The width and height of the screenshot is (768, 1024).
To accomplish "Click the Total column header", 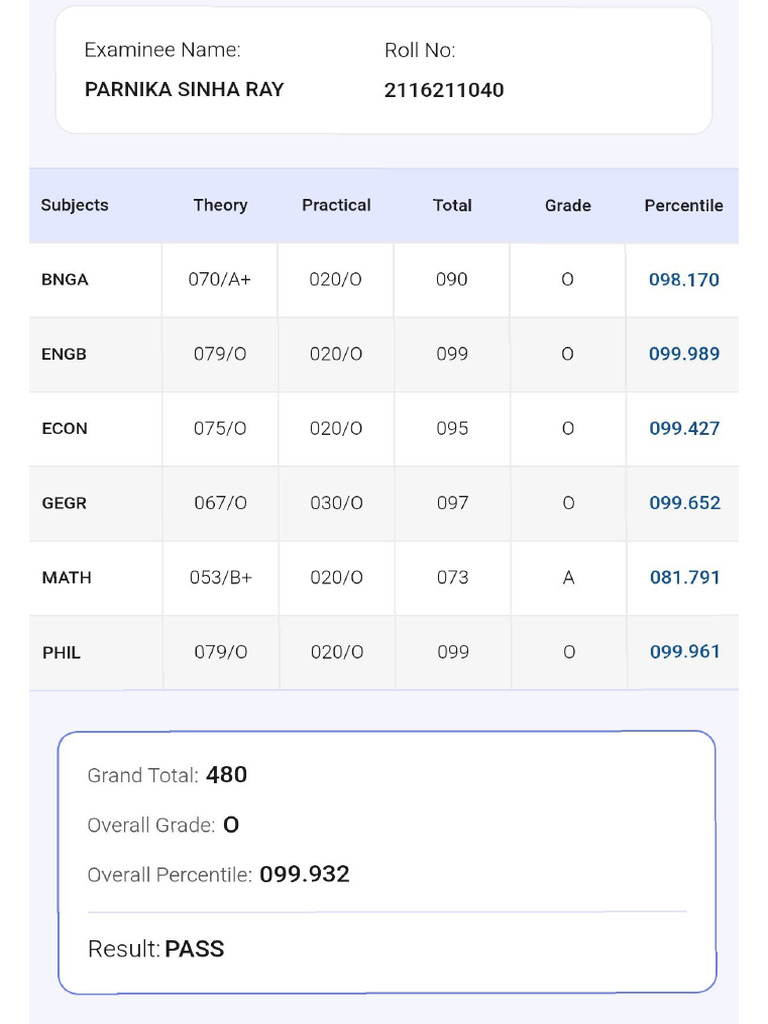I will 452,205.
